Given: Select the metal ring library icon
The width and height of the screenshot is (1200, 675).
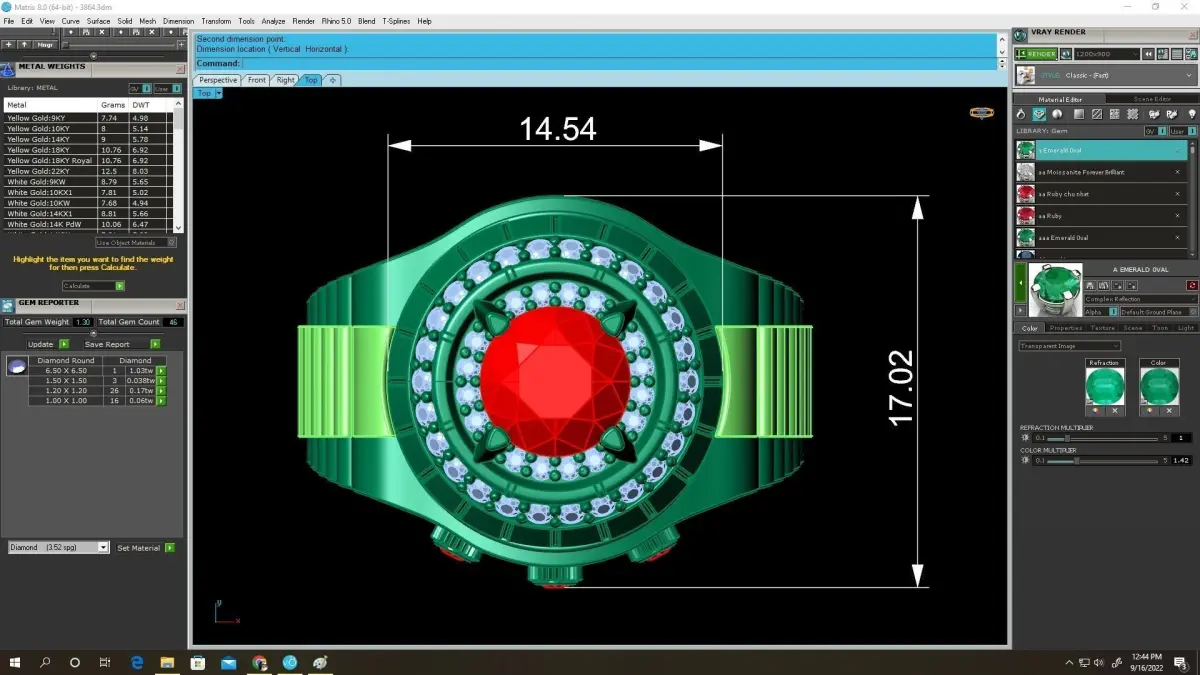Looking at the screenshot, I should click(x=1021, y=114).
